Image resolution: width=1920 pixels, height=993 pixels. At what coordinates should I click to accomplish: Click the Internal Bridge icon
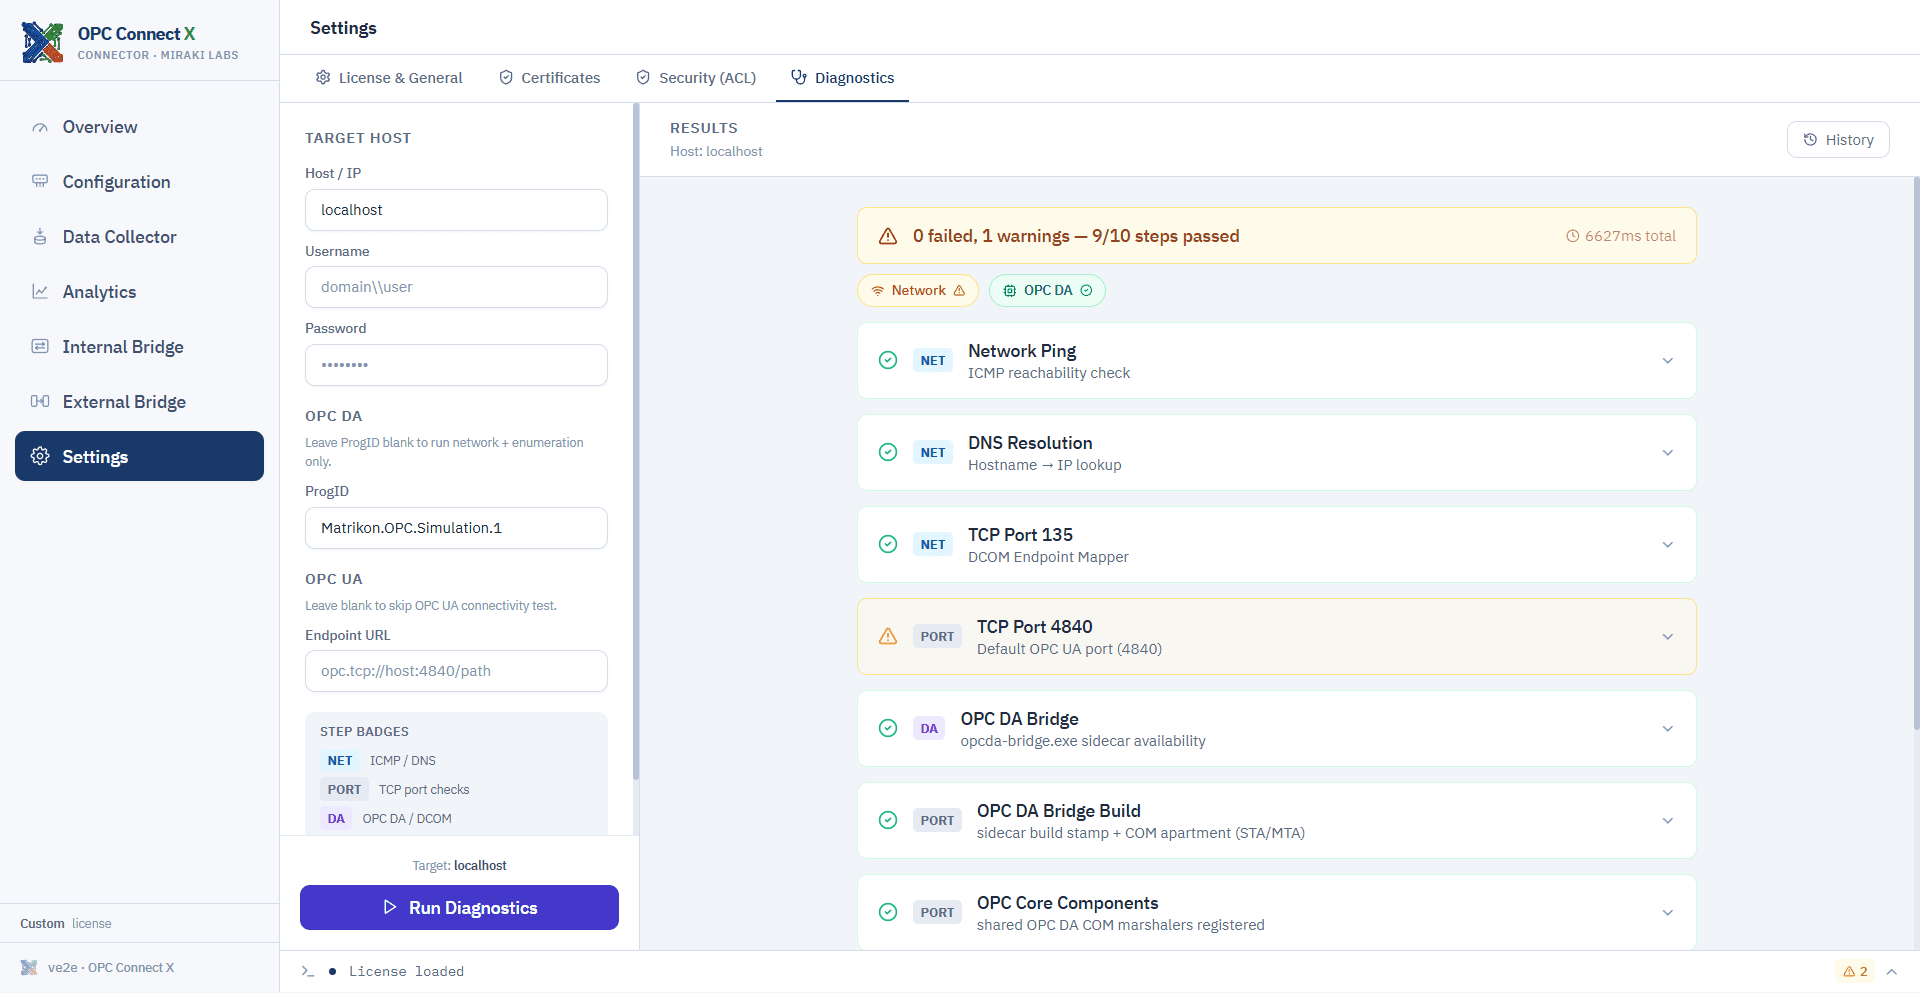coord(40,347)
